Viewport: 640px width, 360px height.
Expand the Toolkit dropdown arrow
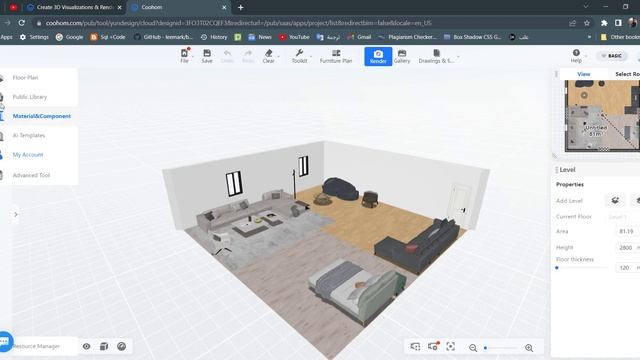311,56
